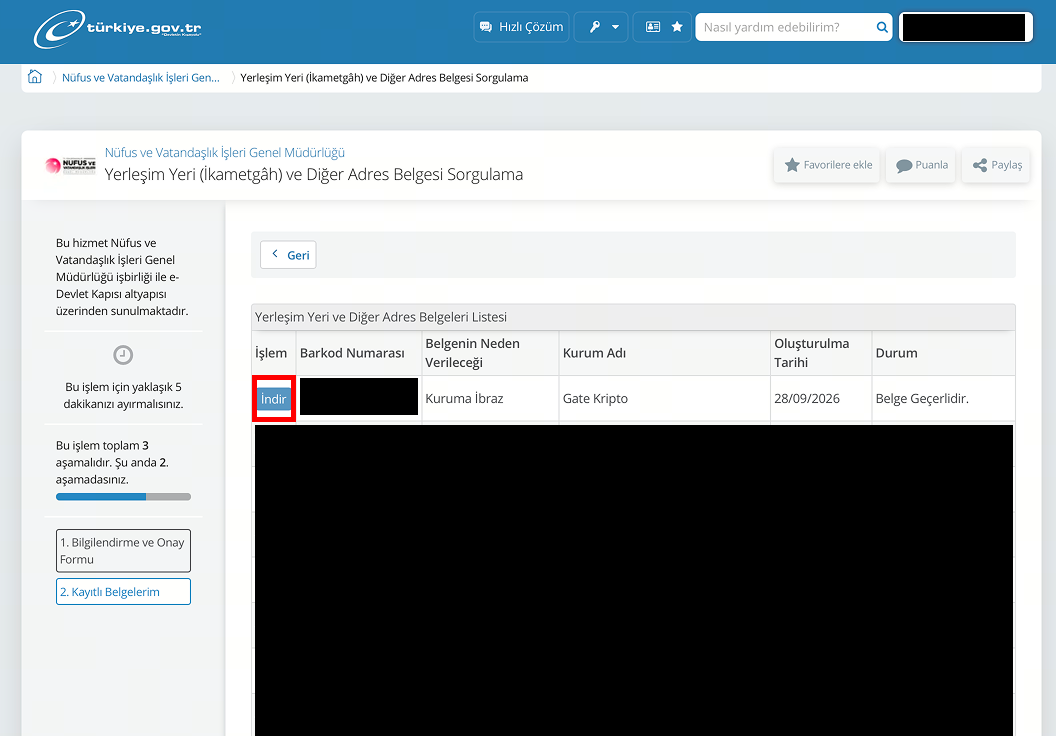Open Nüfus ve Vatandaşlık İşleri breadcrumb link
The width and height of the screenshot is (1056, 736).
[x=141, y=77]
